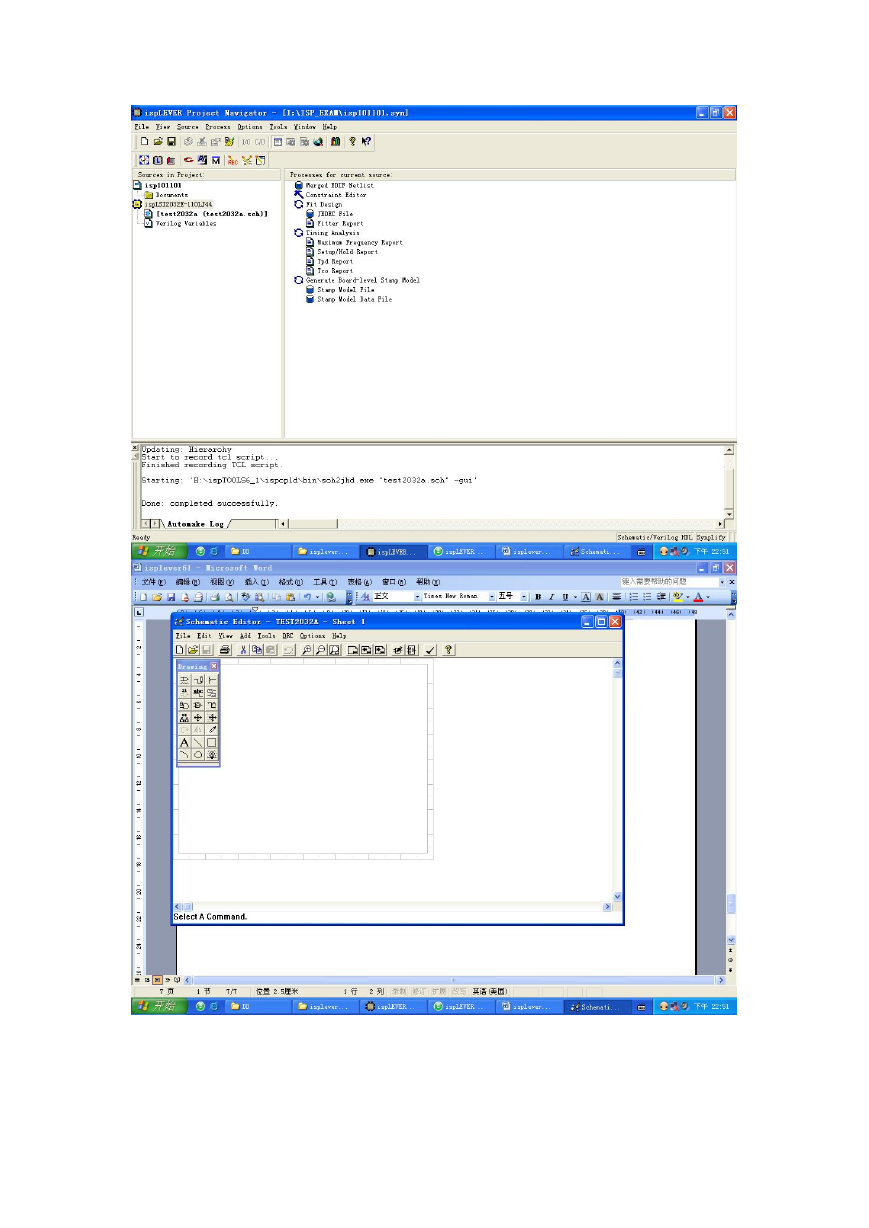This screenshot has height=1228, width=869.
Task: Open the DRC menu in Schematic Editor
Action: click(x=287, y=636)
